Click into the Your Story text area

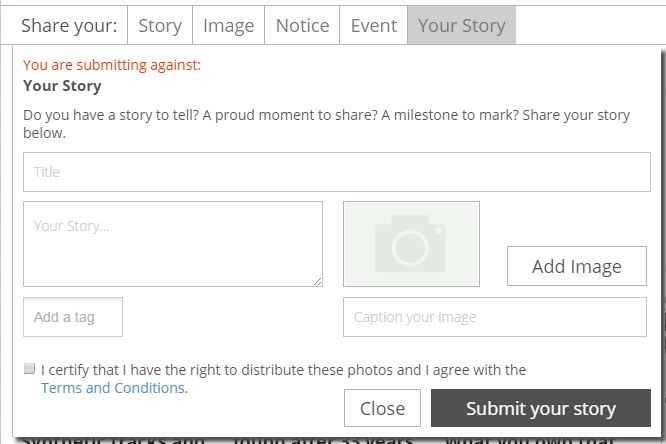pyautogui.click(x=172, y=244)
